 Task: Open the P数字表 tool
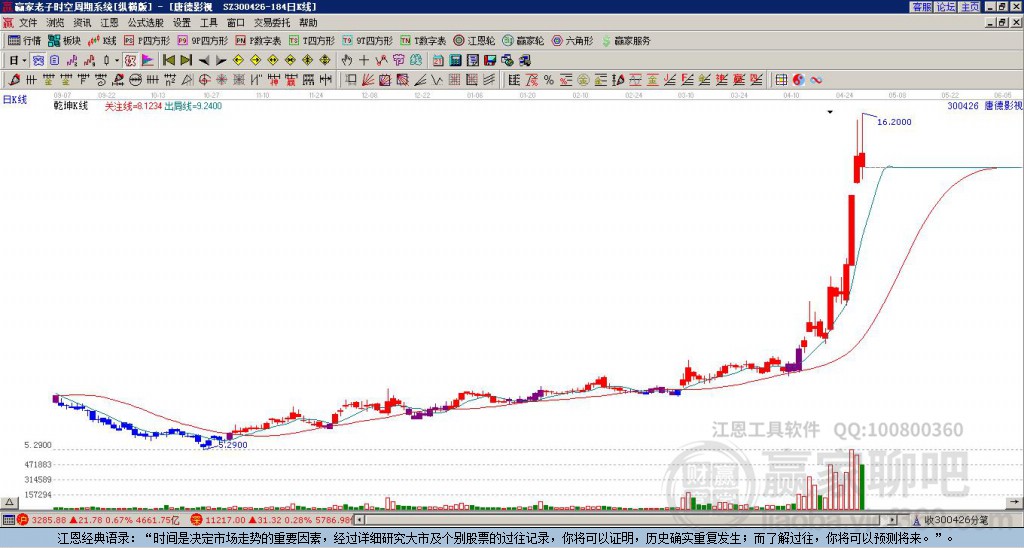(x=258, y=40)
